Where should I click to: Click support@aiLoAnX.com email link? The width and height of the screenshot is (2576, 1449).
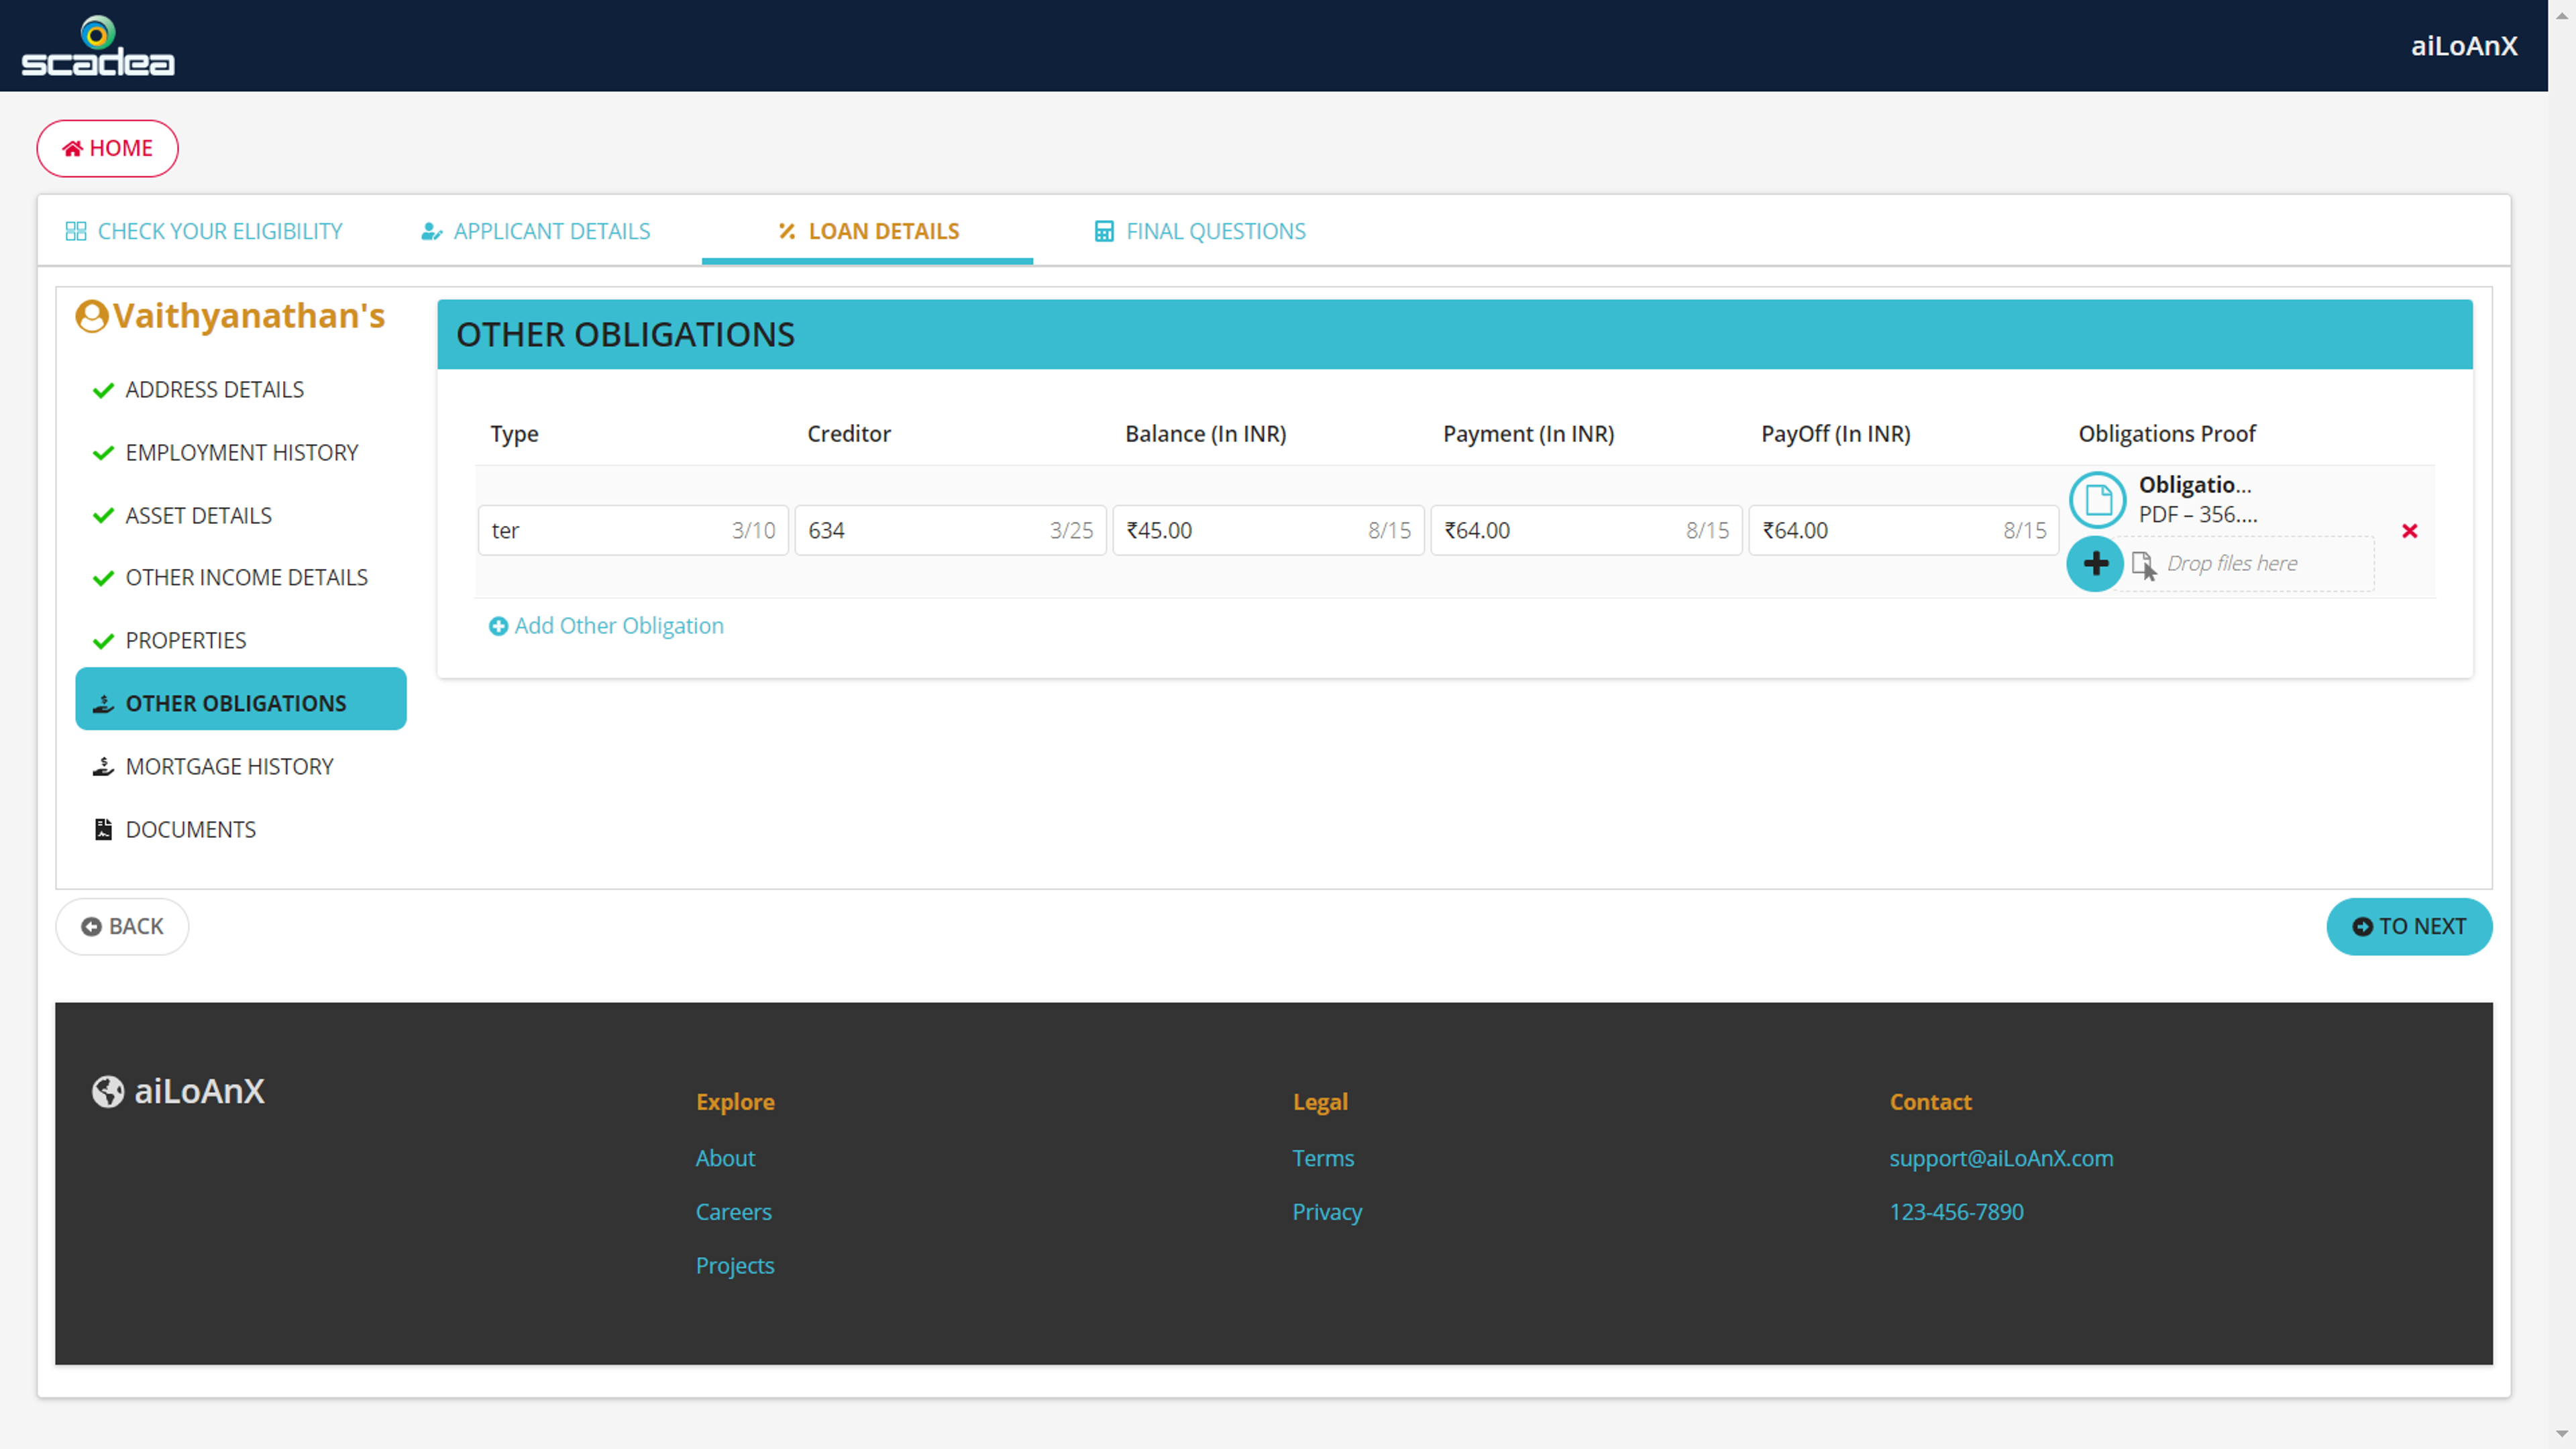tap(2001, 1158)
